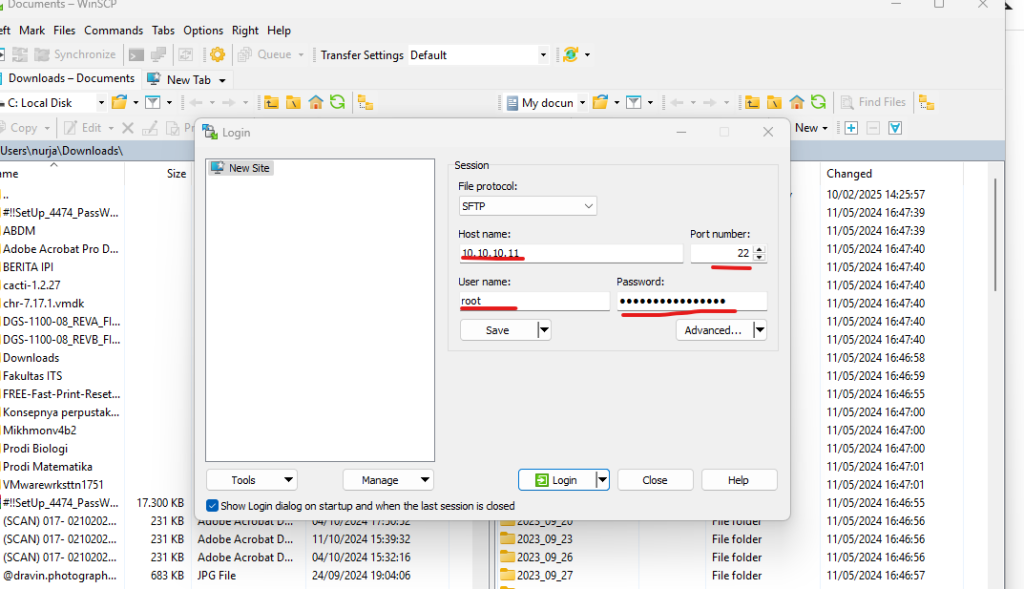The image size is (1024, 589).
Task: Select New Site in the site list
Action: pyautogui.click(x=248, y=168)
